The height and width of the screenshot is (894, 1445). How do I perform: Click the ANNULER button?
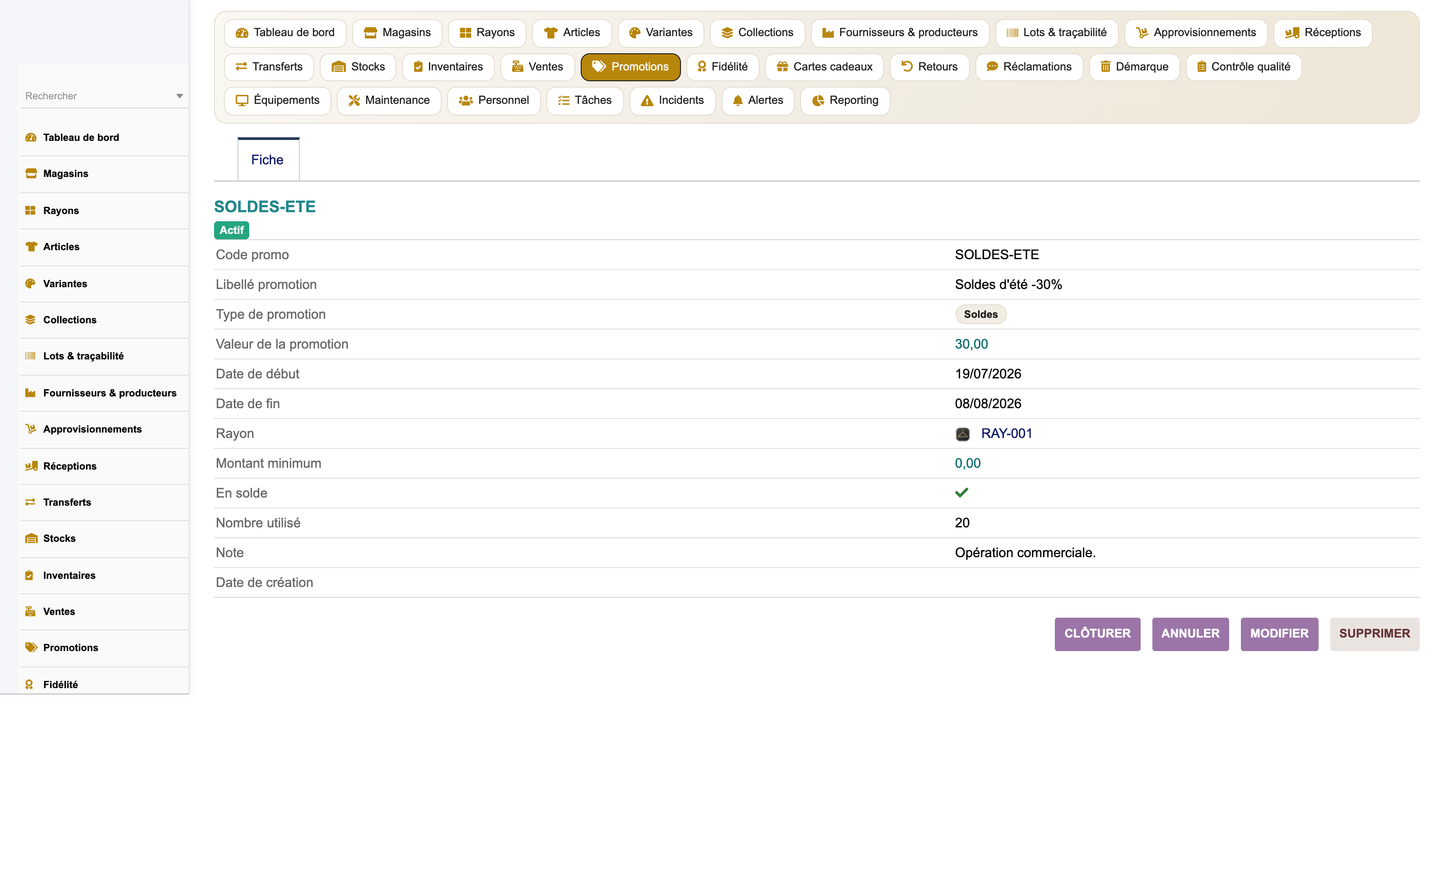click(1190, 634)
